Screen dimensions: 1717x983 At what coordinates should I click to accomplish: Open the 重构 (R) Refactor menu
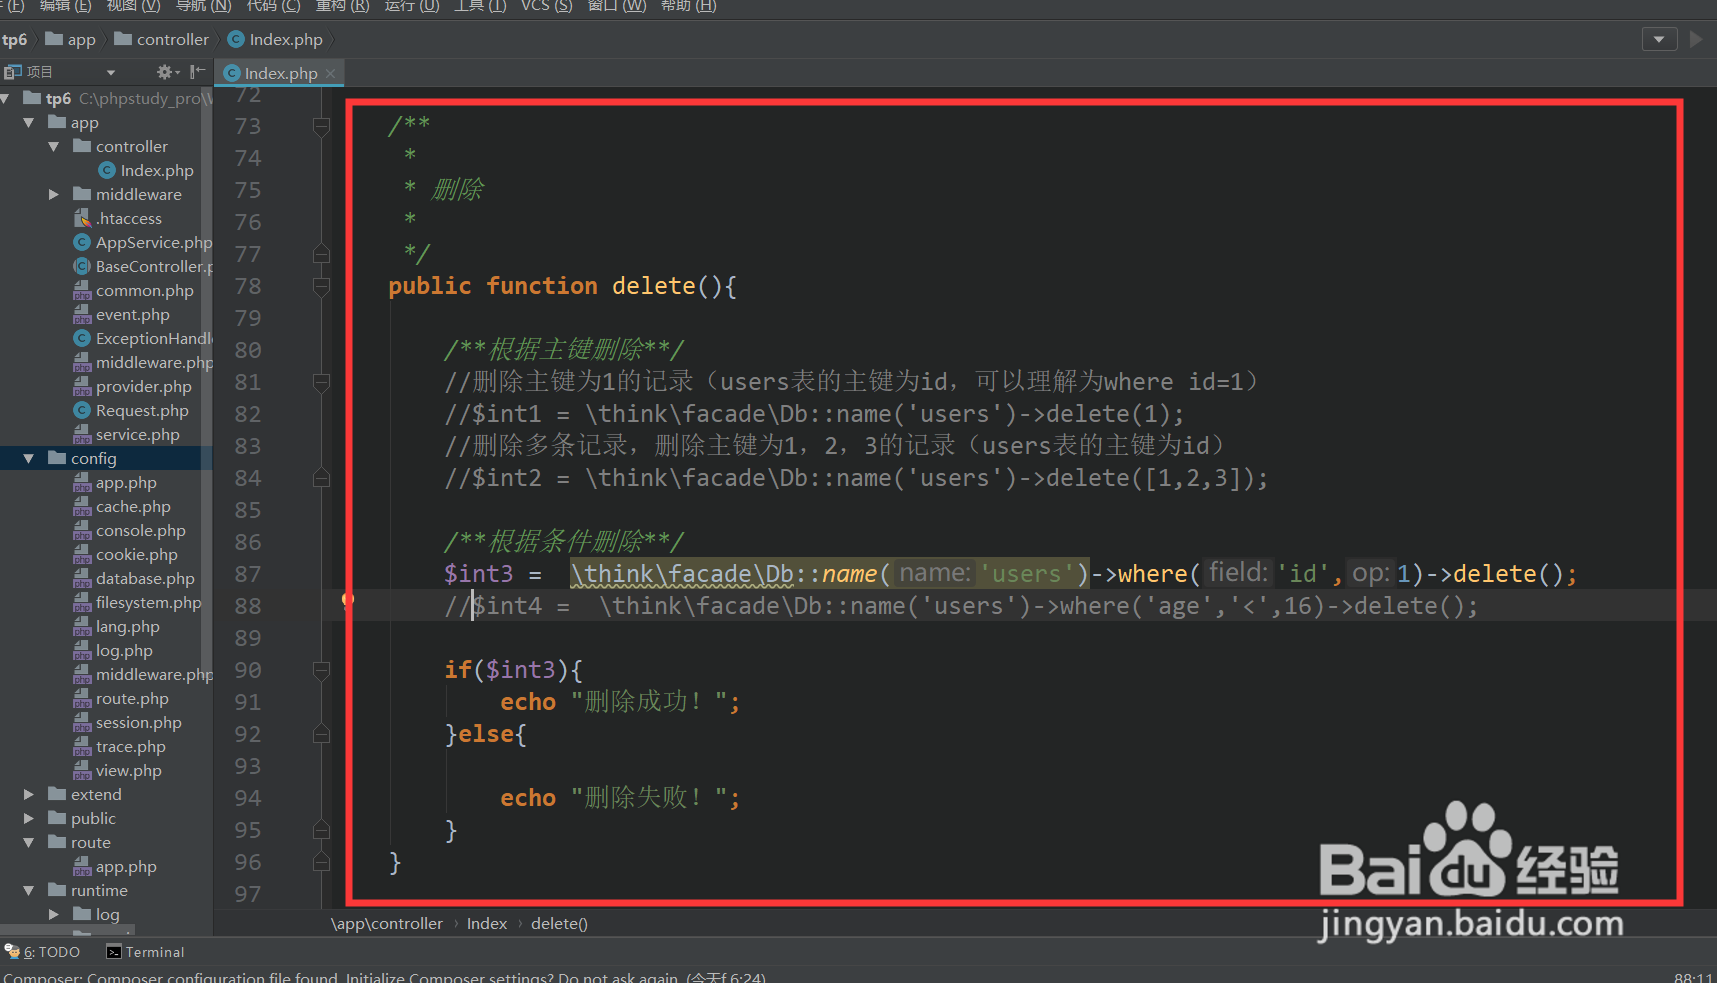pyautogui.click(x=342, y=6)
